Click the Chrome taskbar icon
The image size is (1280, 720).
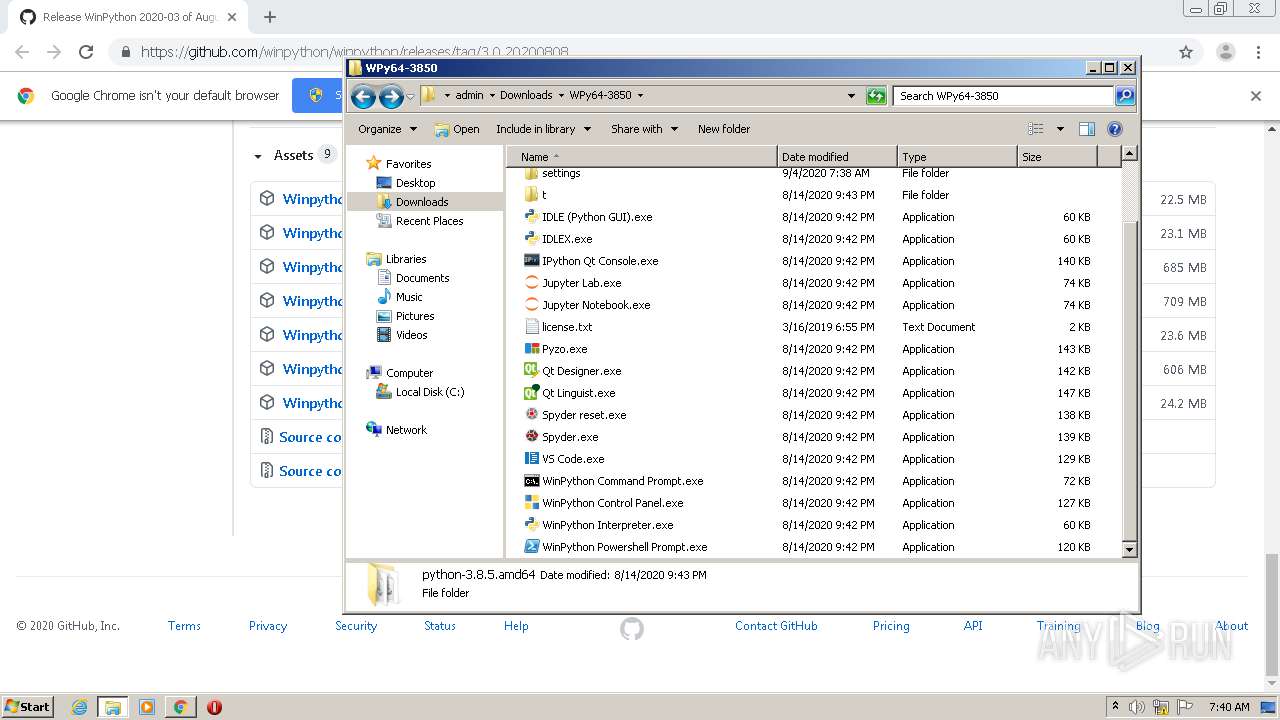coord(180,707)
